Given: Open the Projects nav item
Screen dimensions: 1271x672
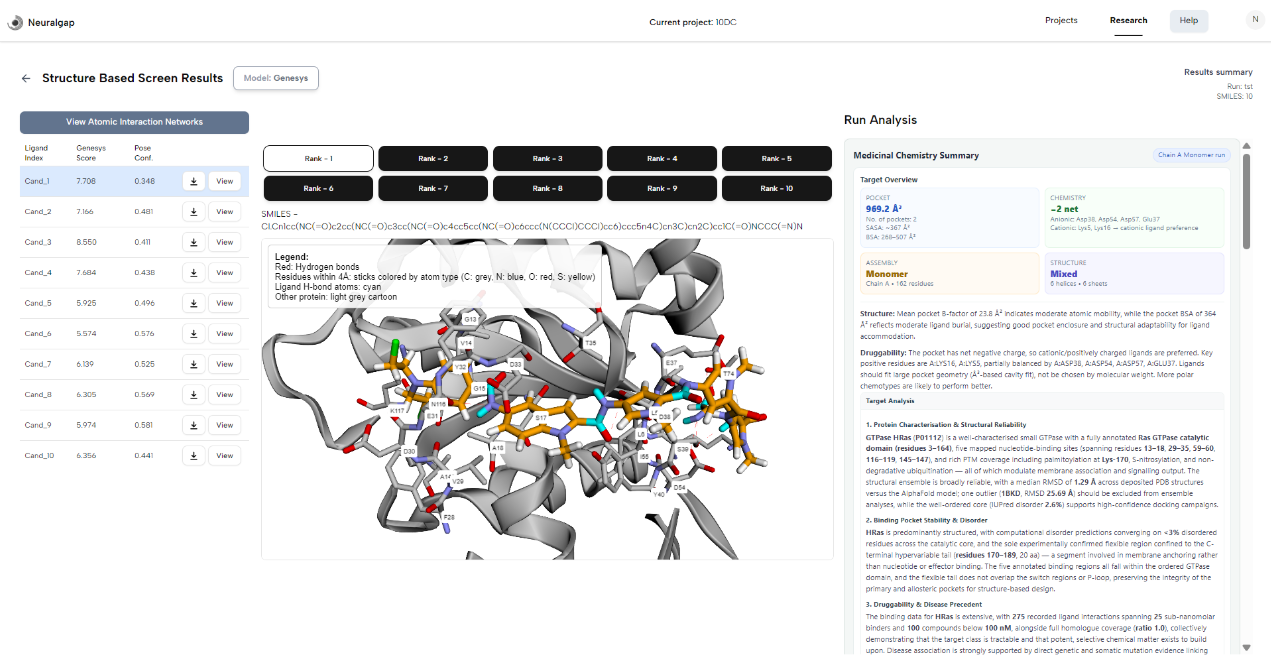Looking at the screenshot, I should pyautogui.click(x=1061, y=20).
